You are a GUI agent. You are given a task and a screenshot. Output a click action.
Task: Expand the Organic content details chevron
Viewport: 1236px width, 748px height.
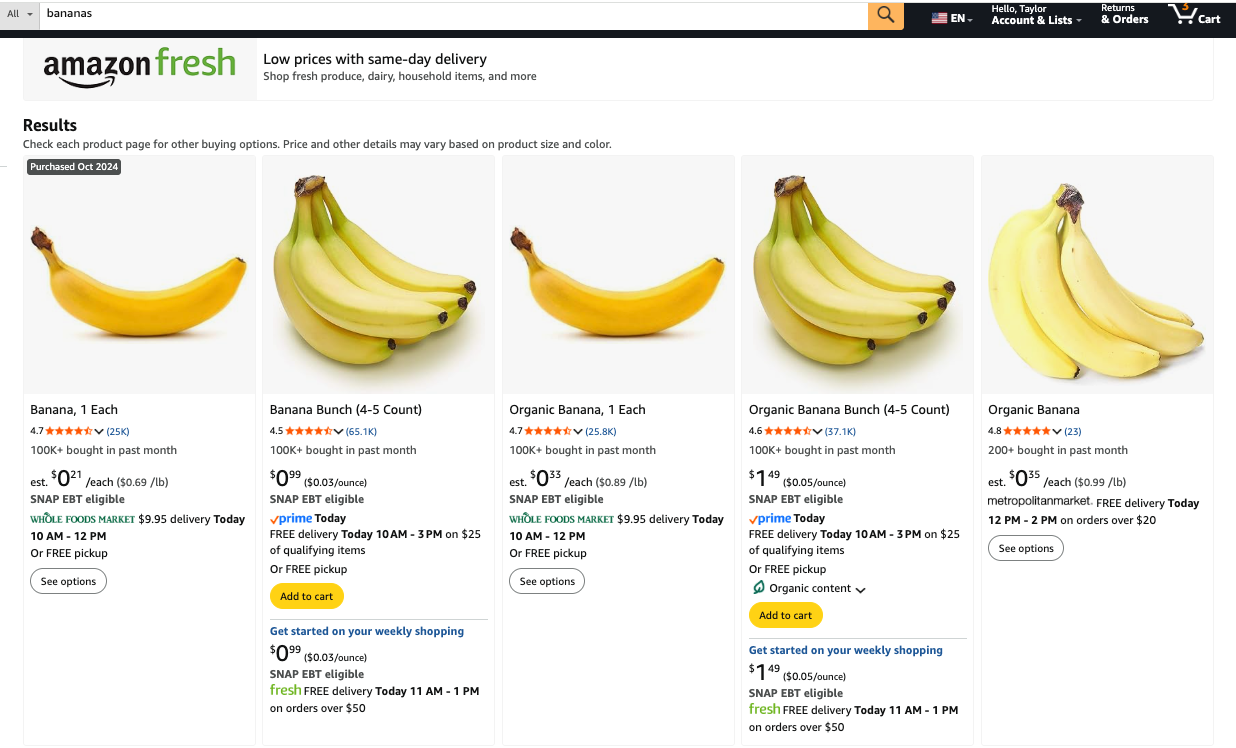[x=860, y=589]
